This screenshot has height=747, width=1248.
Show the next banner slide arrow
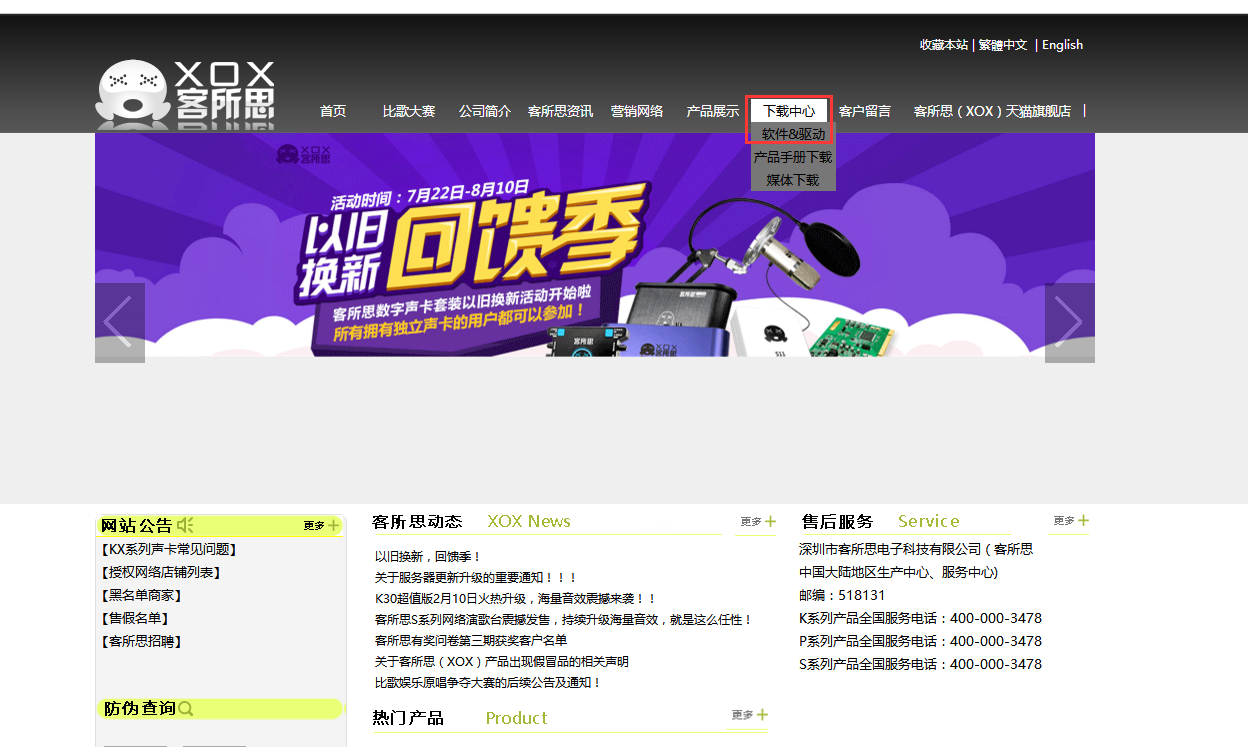(x=1070, y=322)
